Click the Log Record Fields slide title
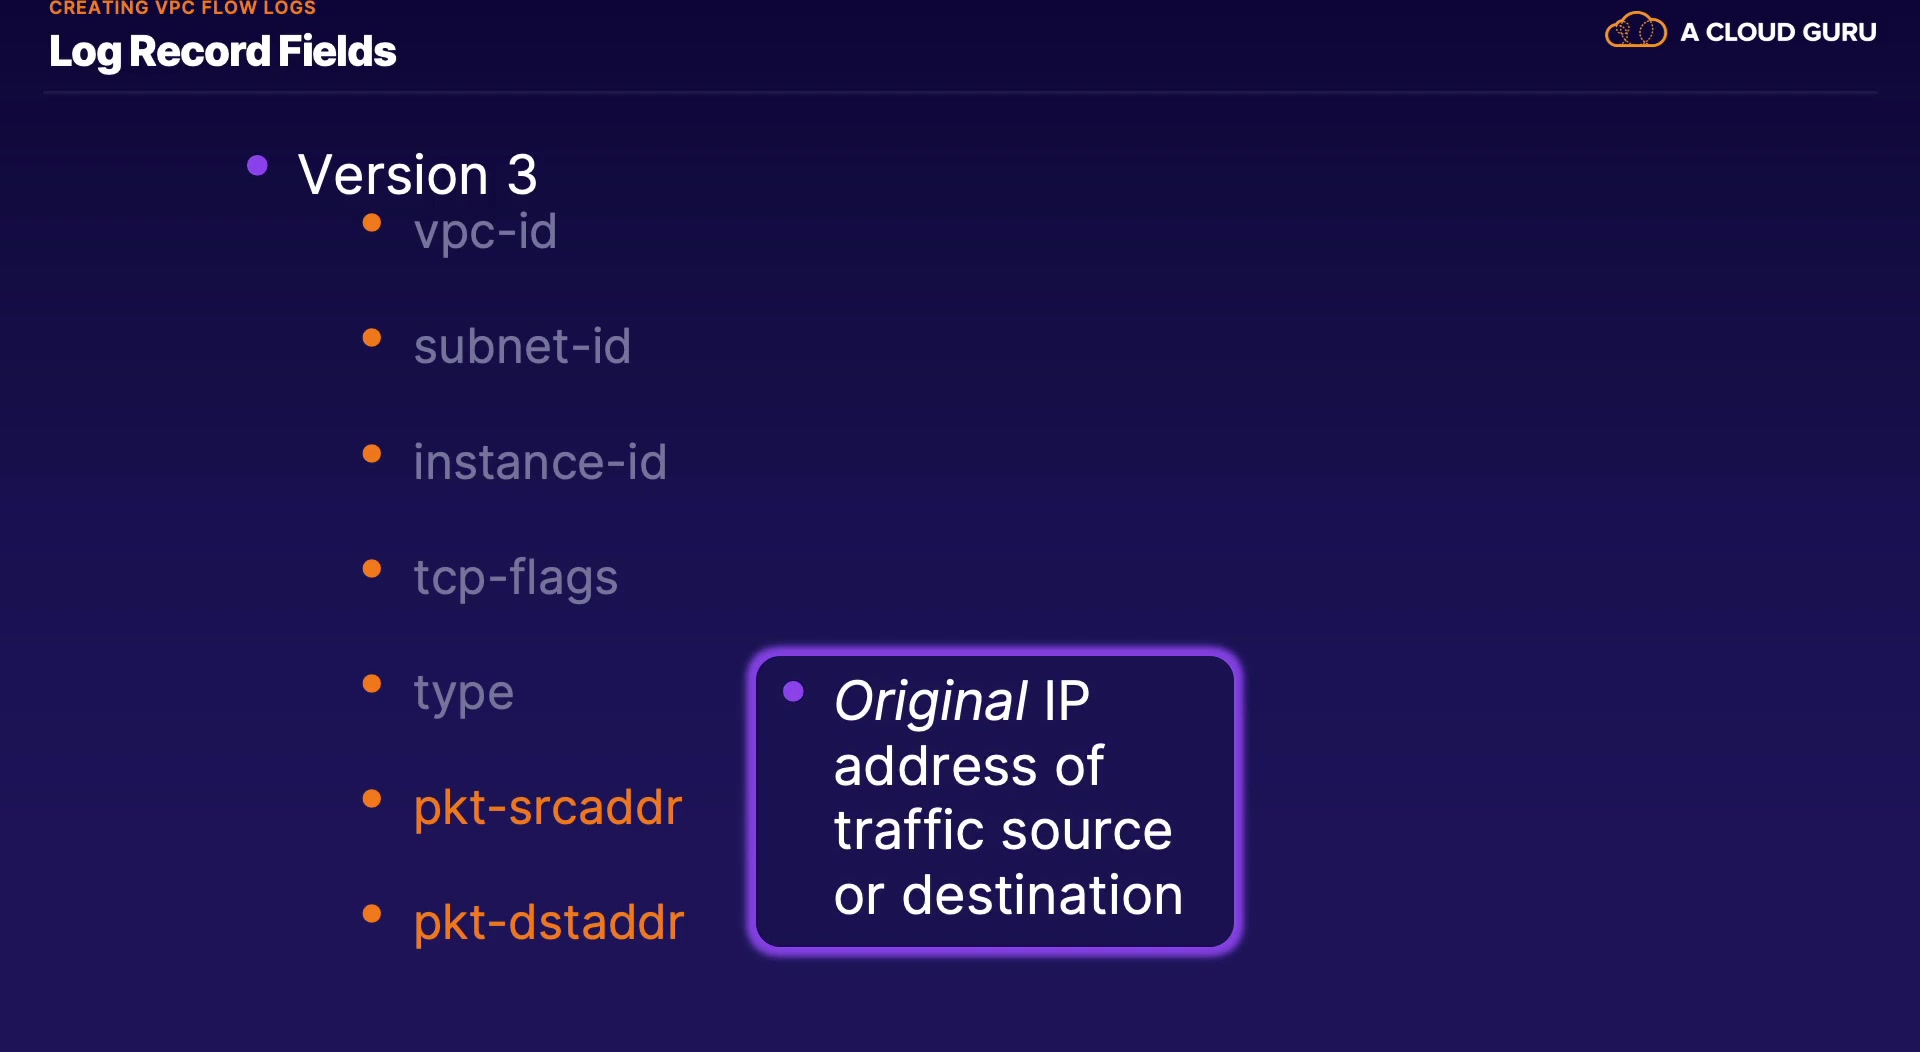Image resolution: width=1920 pixels, height=1052 pixels. click(x=222, y=52)
